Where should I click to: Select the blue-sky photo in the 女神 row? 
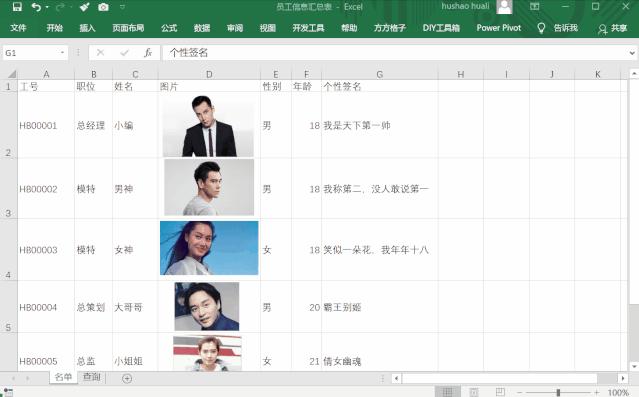point(209,248)
